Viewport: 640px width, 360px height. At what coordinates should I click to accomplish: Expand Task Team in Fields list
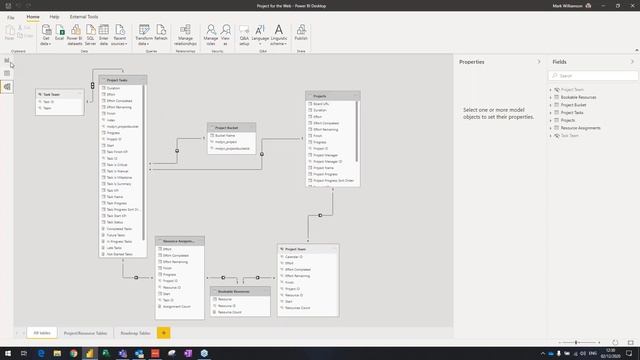(x=551, y=136)
